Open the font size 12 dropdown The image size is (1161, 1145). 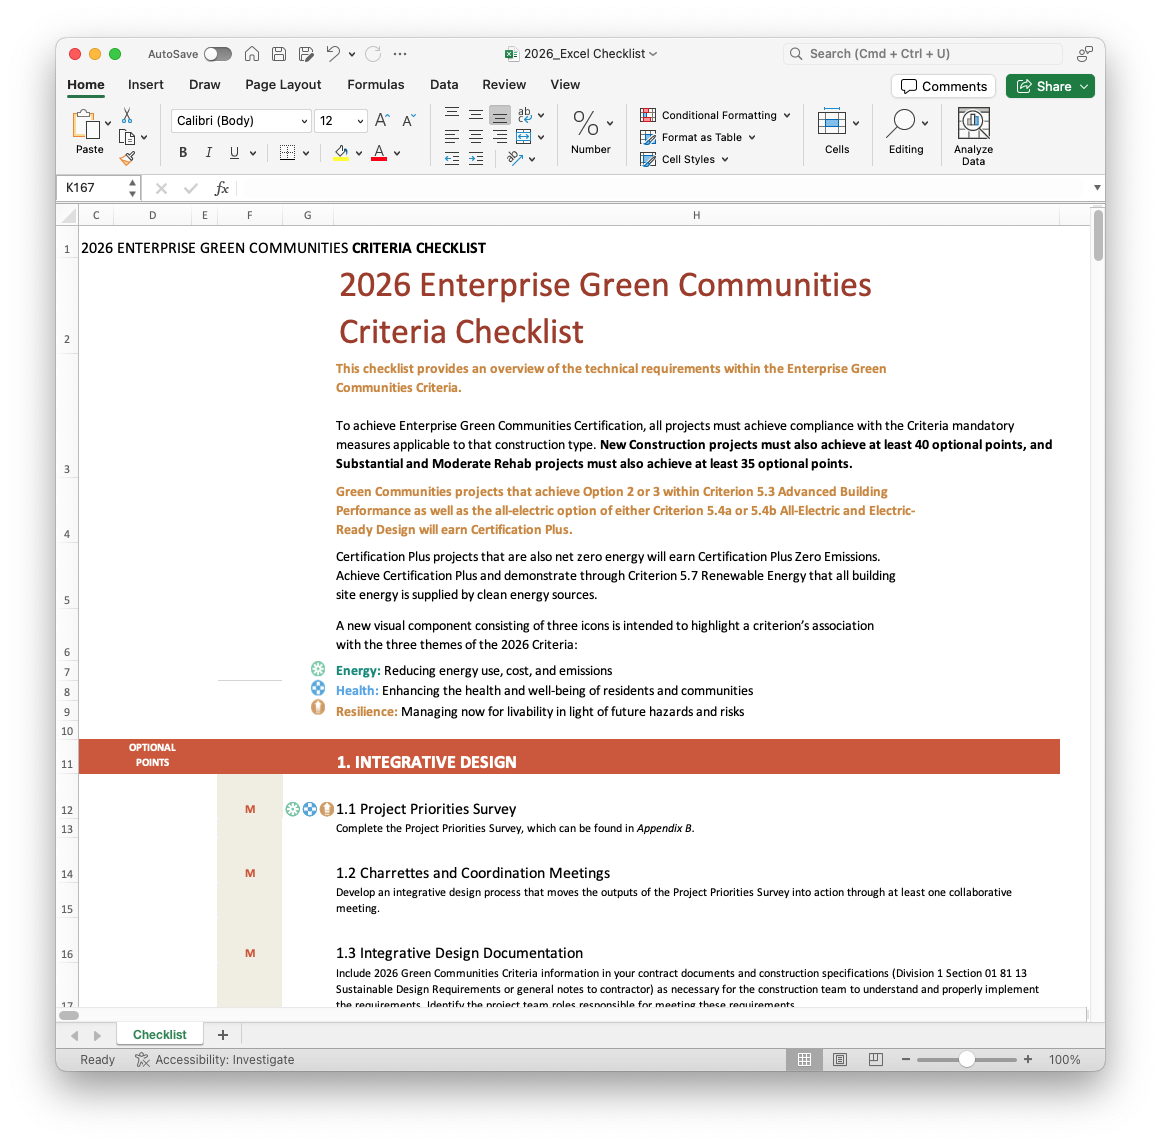pyautogui.click(x=341, y=121)
